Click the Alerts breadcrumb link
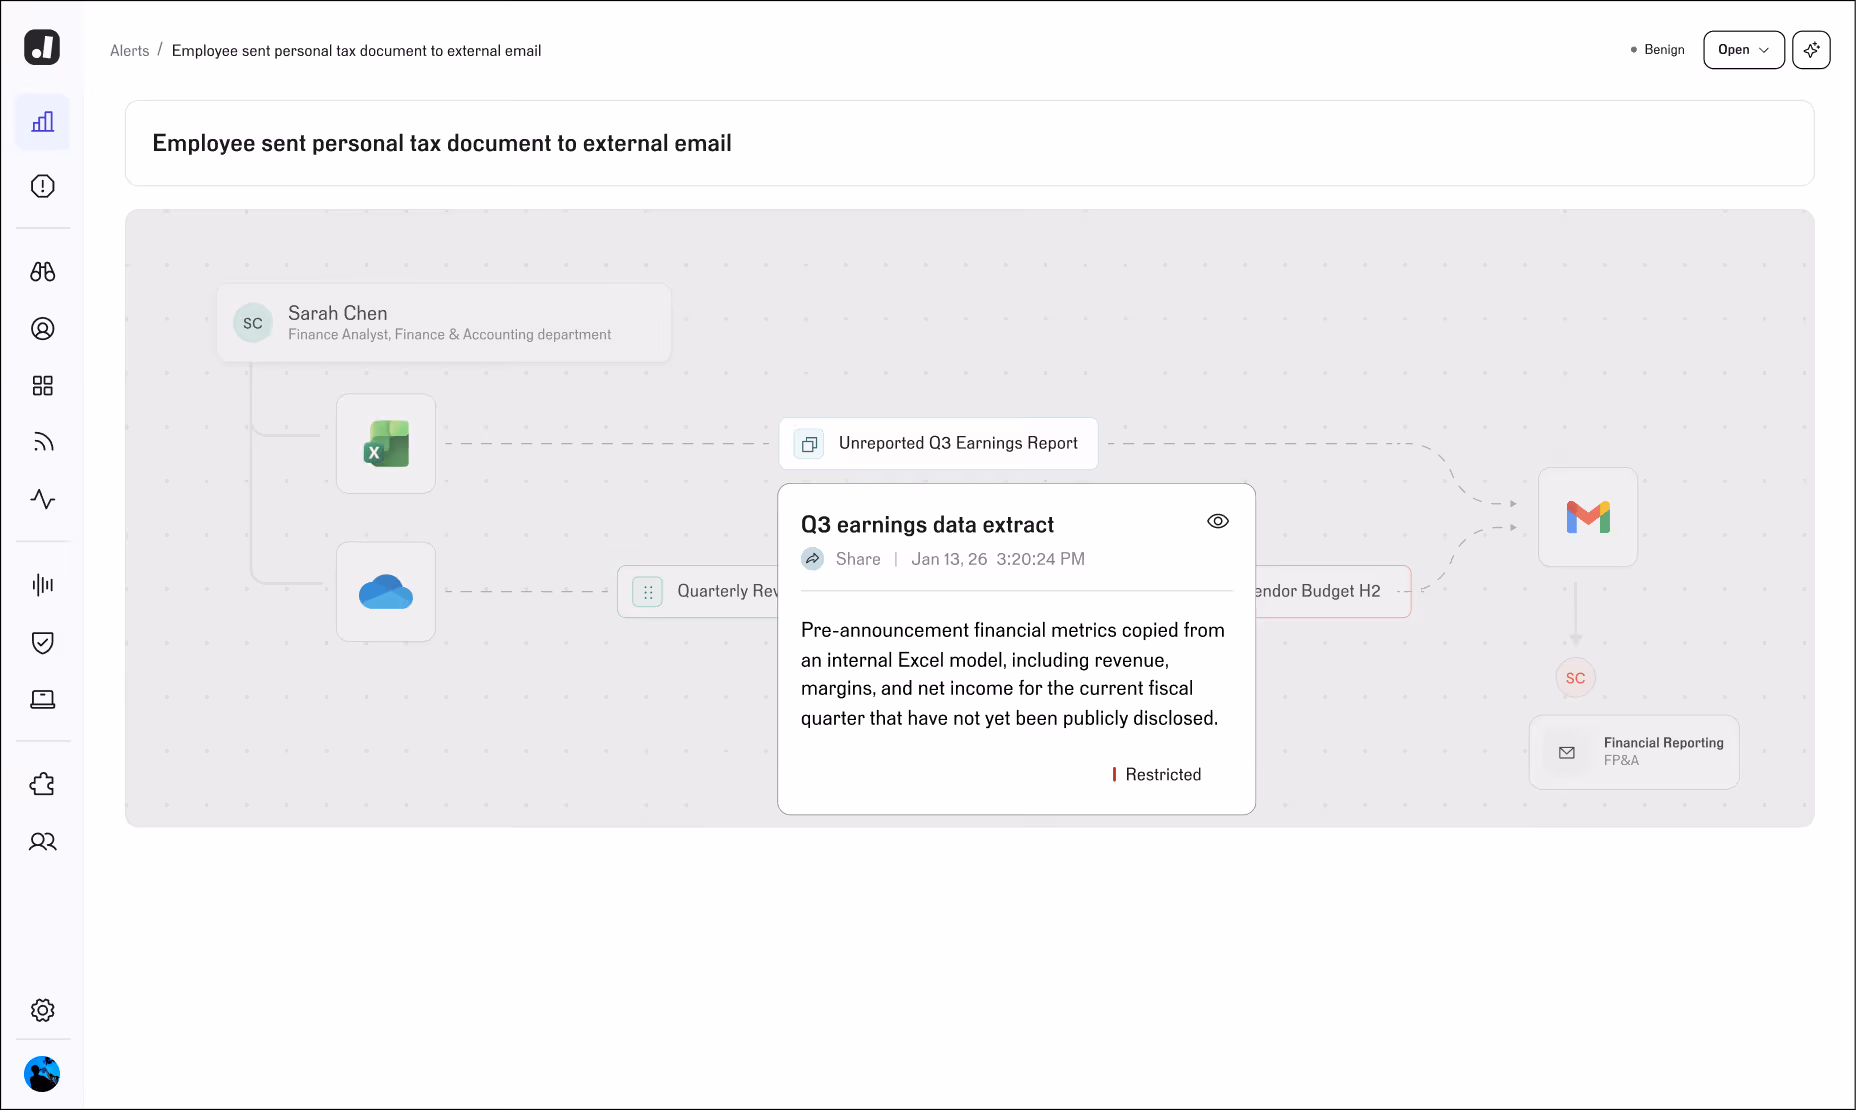This screenshot has height=1110, width=1856. point(130,51)
